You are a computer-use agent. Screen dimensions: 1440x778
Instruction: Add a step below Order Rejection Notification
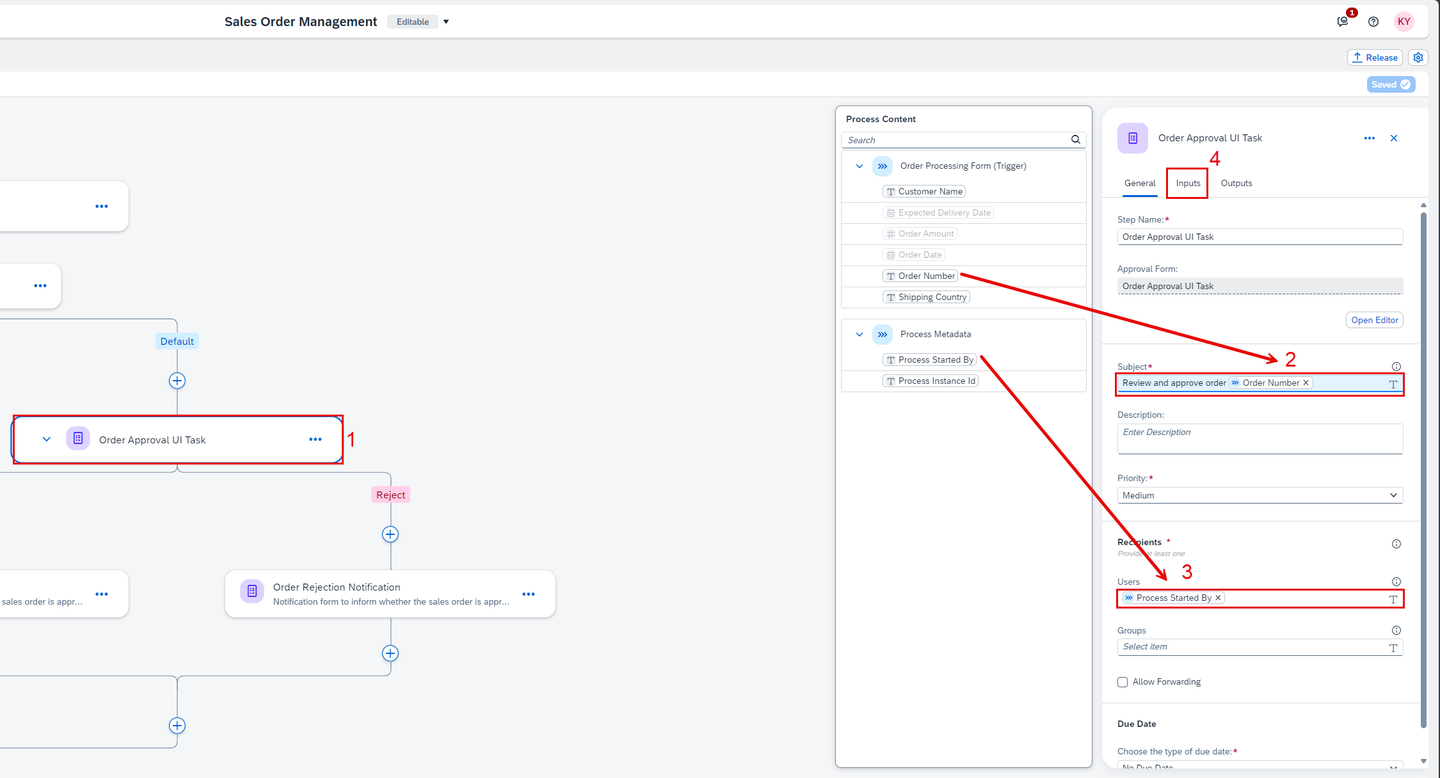pyautogui.click(x=390, y=653)
